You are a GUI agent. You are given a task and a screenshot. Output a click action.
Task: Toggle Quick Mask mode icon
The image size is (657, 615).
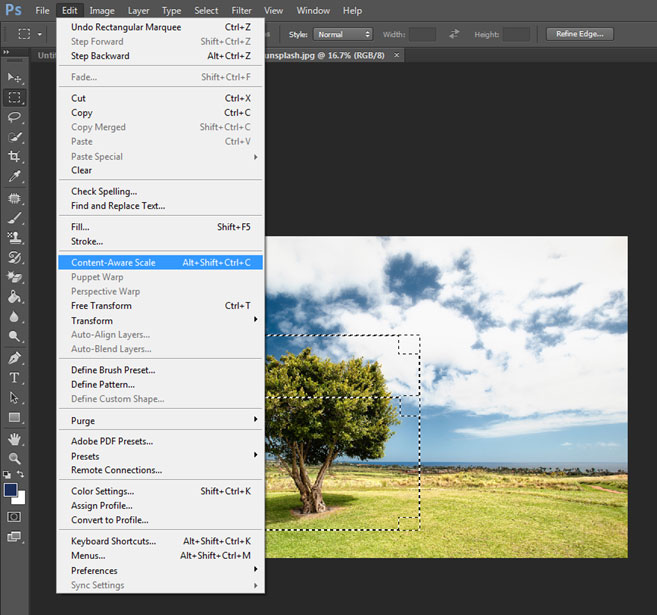coord(14,517)
